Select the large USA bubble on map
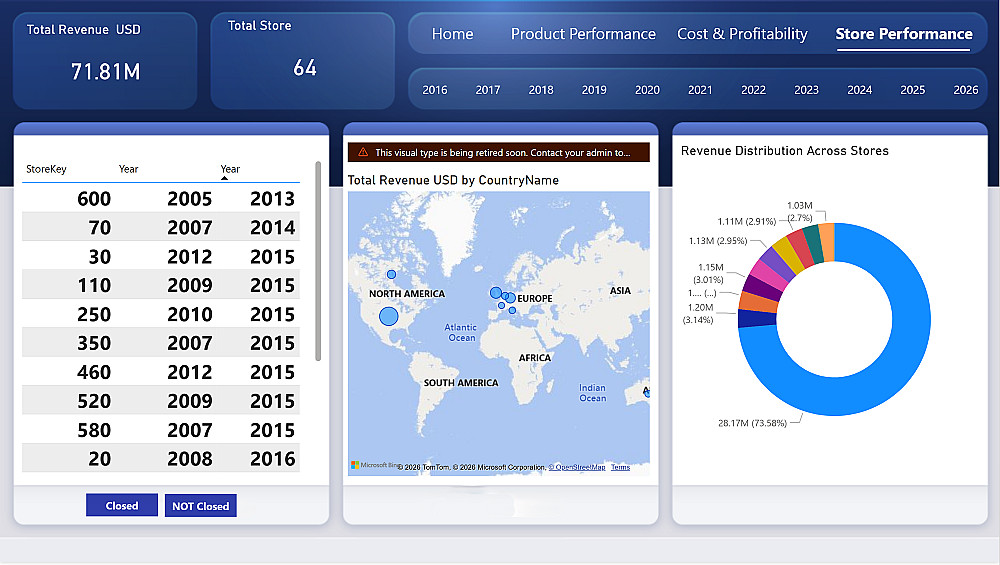This screenshot has width=1000, height=565. click(388, 316)
